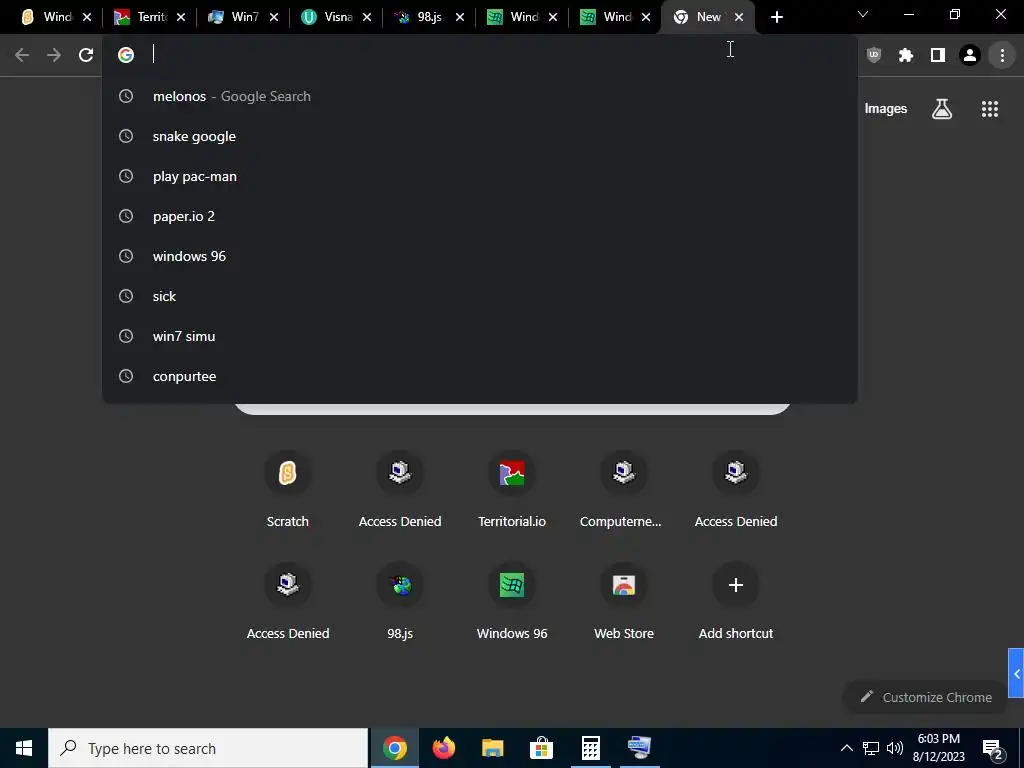The width and height of the screenshot is (1024, 768).
Task: Open the Extensions puzzle-piece menu
Action: point(906,55)
